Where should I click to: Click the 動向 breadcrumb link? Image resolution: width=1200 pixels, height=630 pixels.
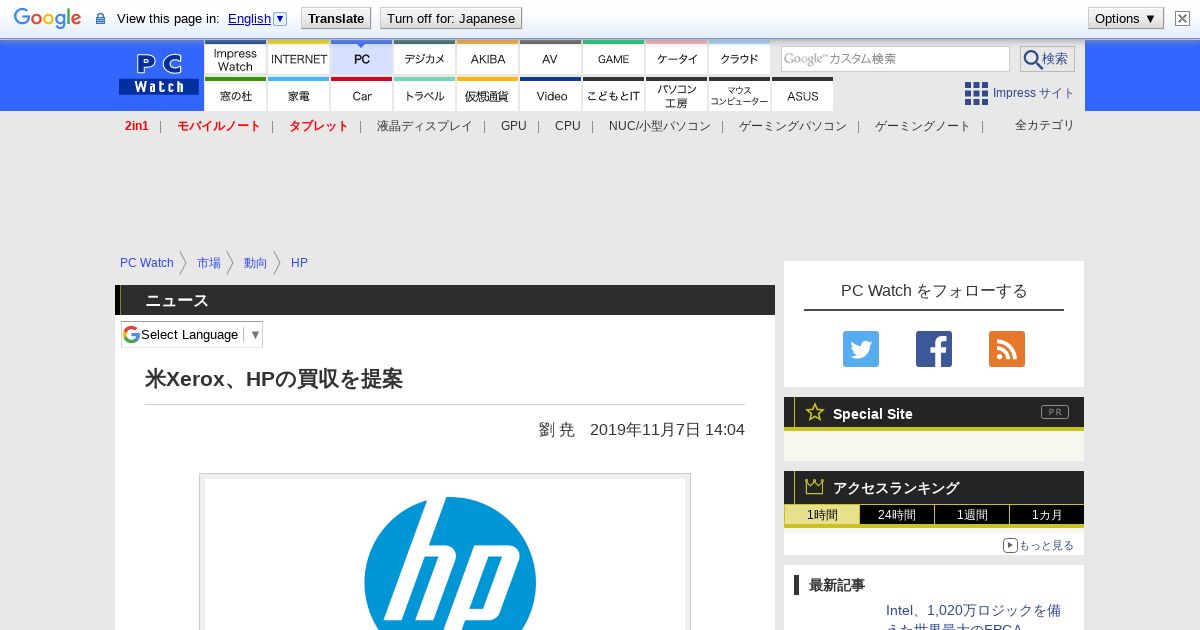256,263
